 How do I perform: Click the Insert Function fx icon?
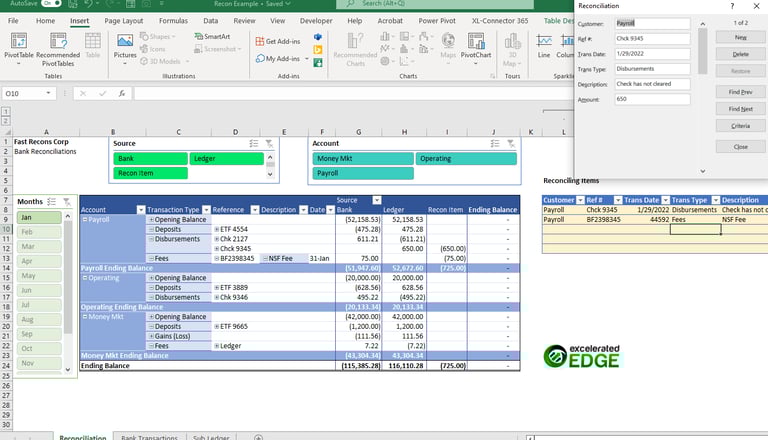pyautogui.click(x=121, y=93)
